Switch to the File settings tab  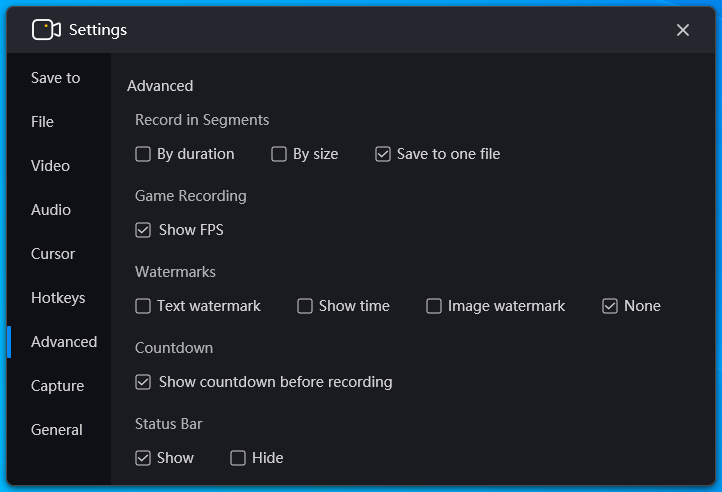tap(43, 122)
